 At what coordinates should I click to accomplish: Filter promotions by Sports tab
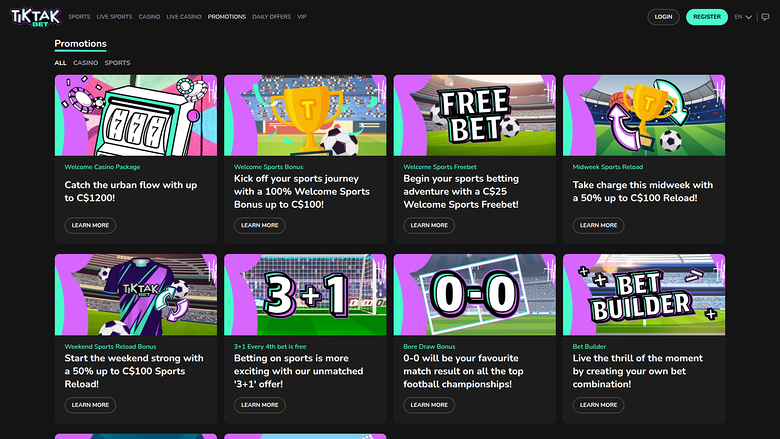(117, 63)
